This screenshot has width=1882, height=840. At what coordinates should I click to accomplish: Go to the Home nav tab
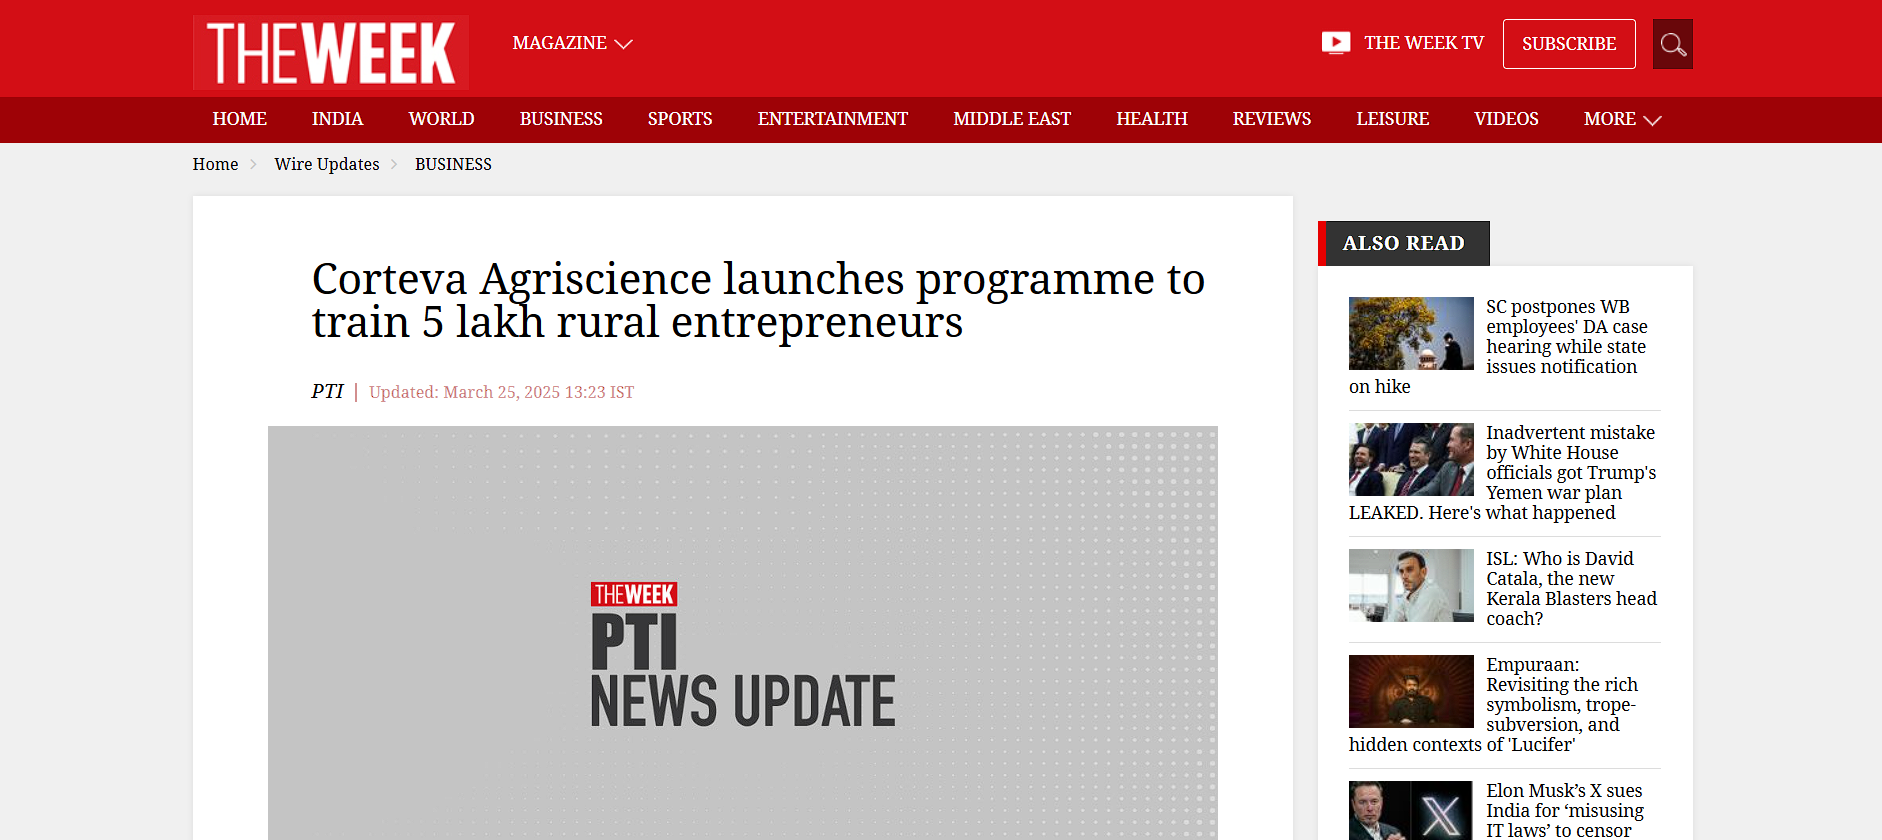[x=240, y=119]
